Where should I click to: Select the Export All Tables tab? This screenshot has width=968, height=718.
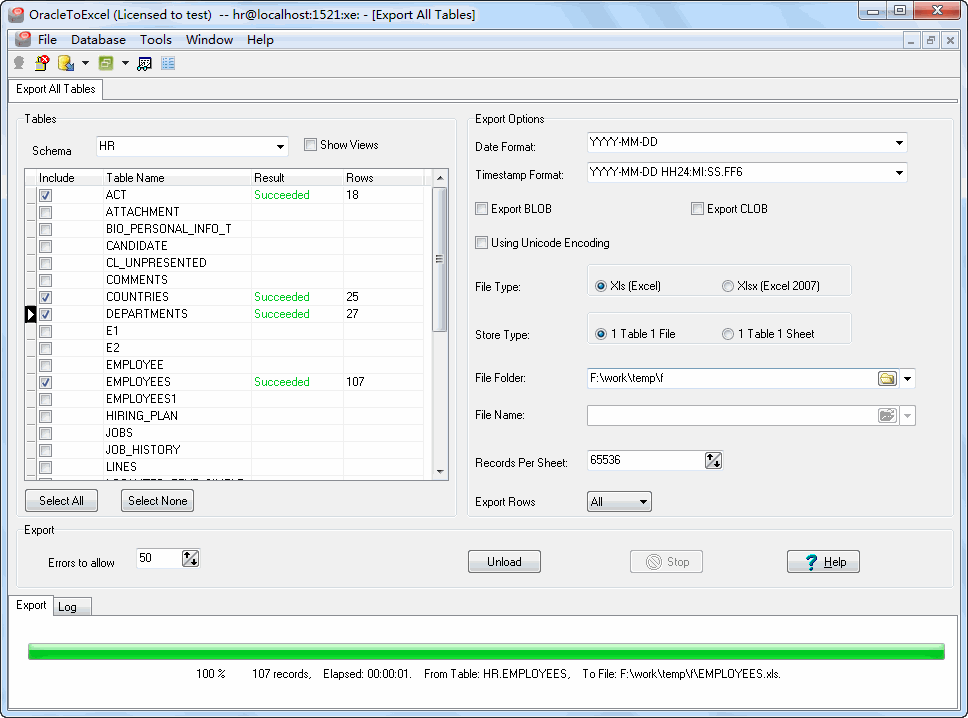(56, 89)
